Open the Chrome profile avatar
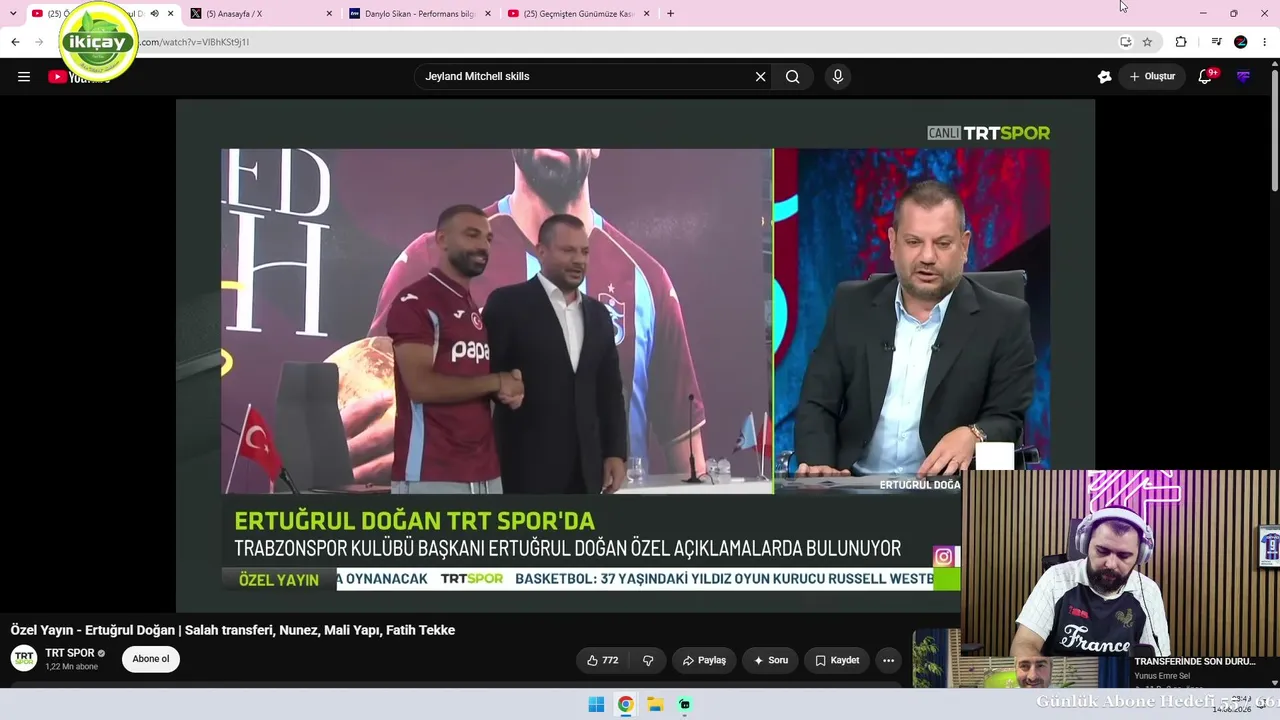The height and width of the screenshot is (720, 1280). (1241, 42)
